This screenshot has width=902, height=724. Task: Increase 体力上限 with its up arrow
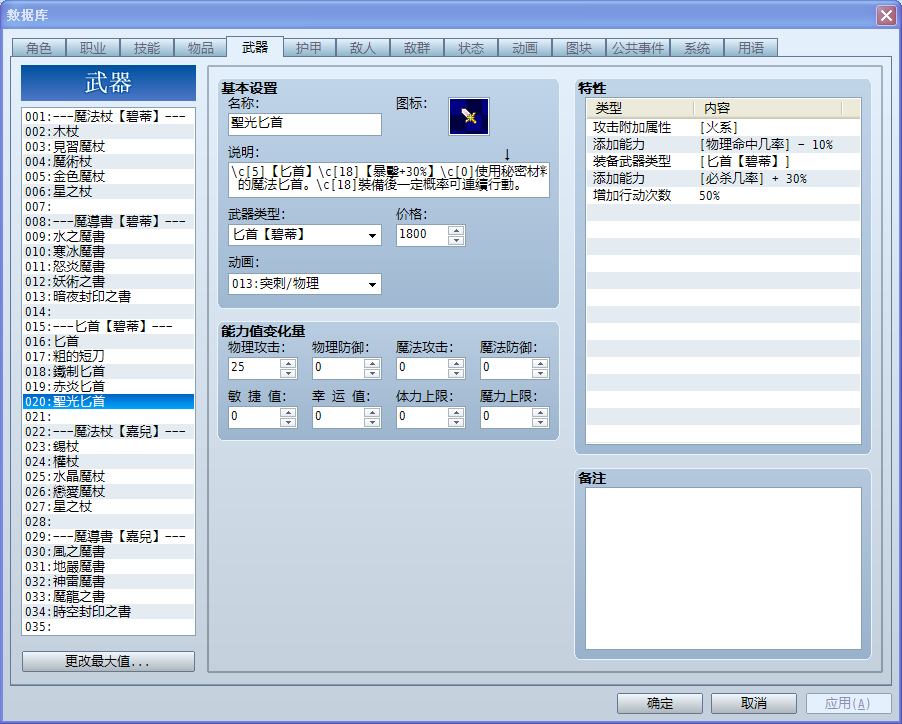(456, 412)
